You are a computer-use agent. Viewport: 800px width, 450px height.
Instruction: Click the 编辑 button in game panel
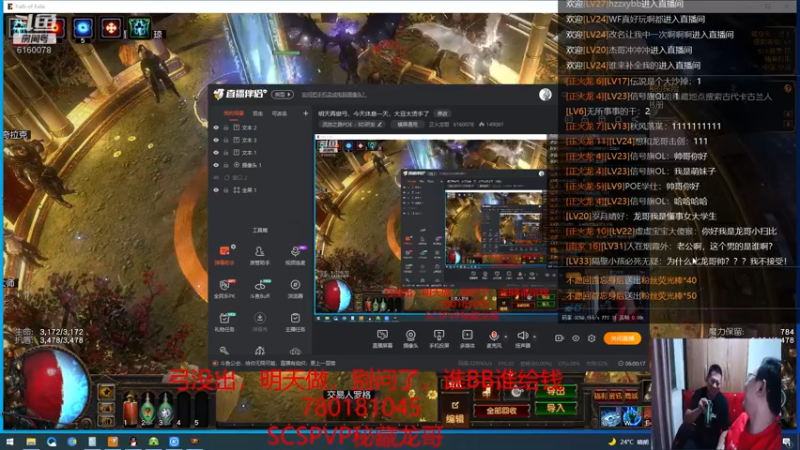pos(455,412)
